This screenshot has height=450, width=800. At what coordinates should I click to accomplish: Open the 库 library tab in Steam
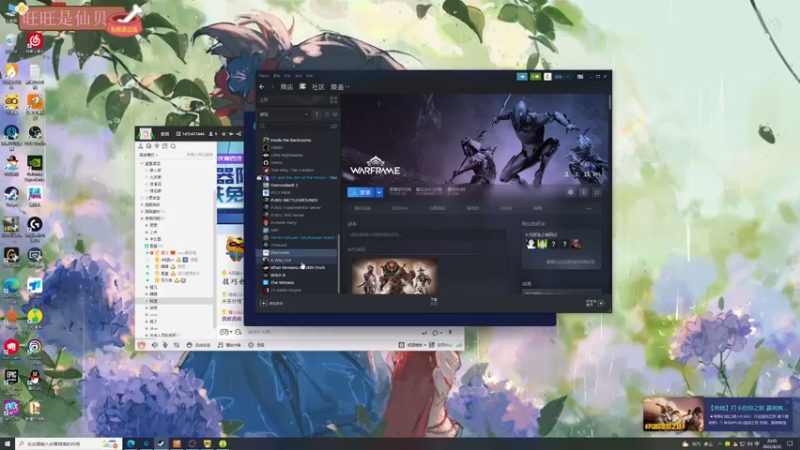[303, 87]
